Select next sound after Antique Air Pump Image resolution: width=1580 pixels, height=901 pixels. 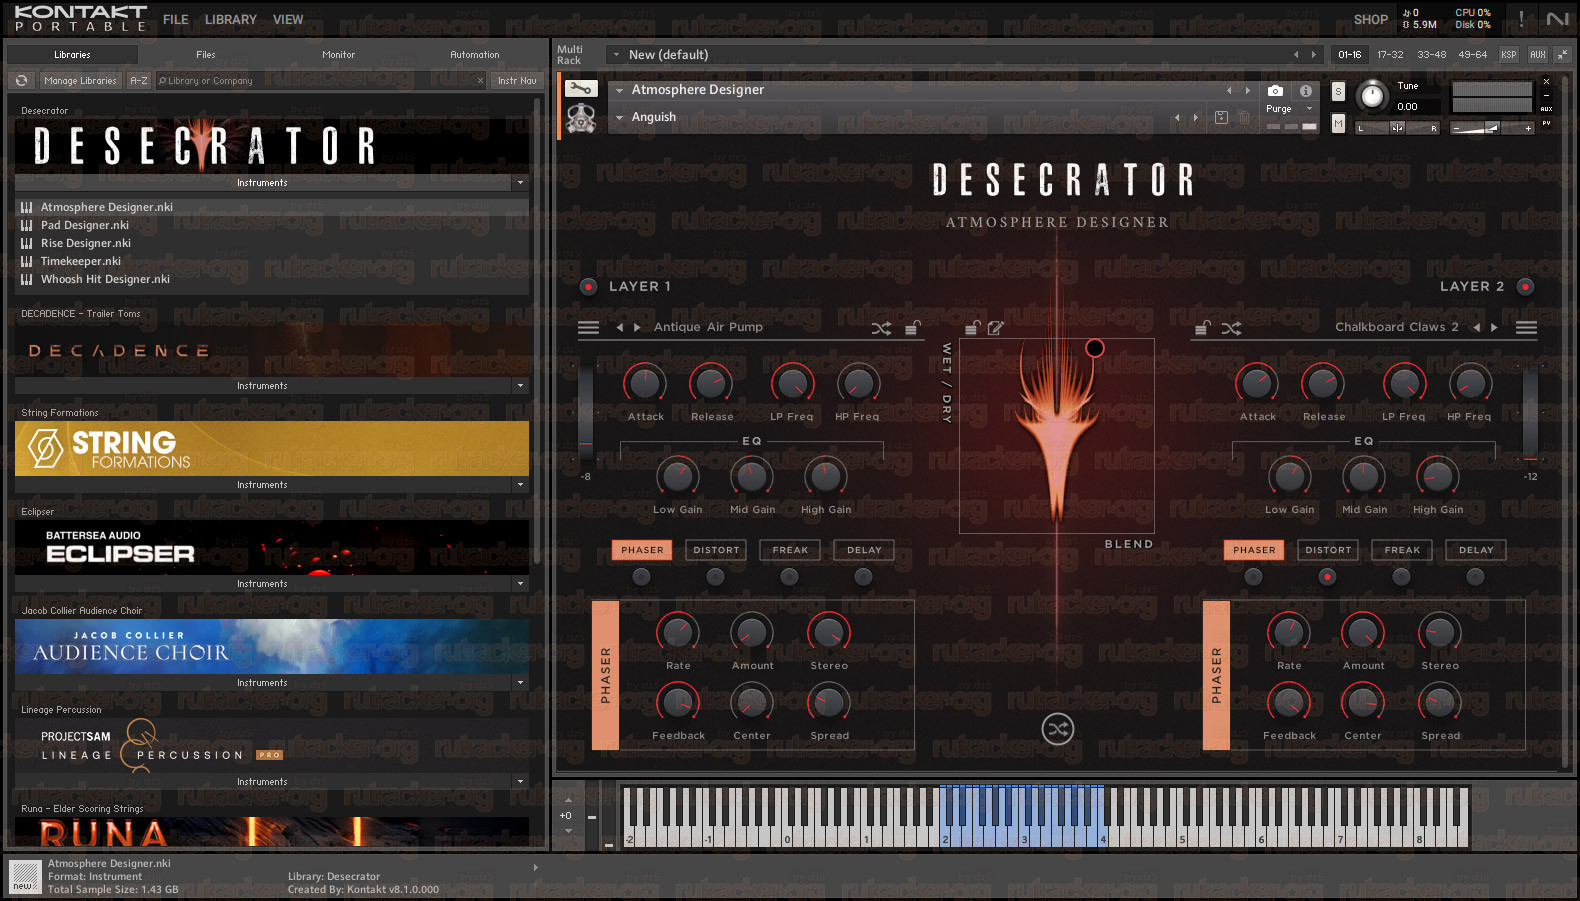click(637, 327)
